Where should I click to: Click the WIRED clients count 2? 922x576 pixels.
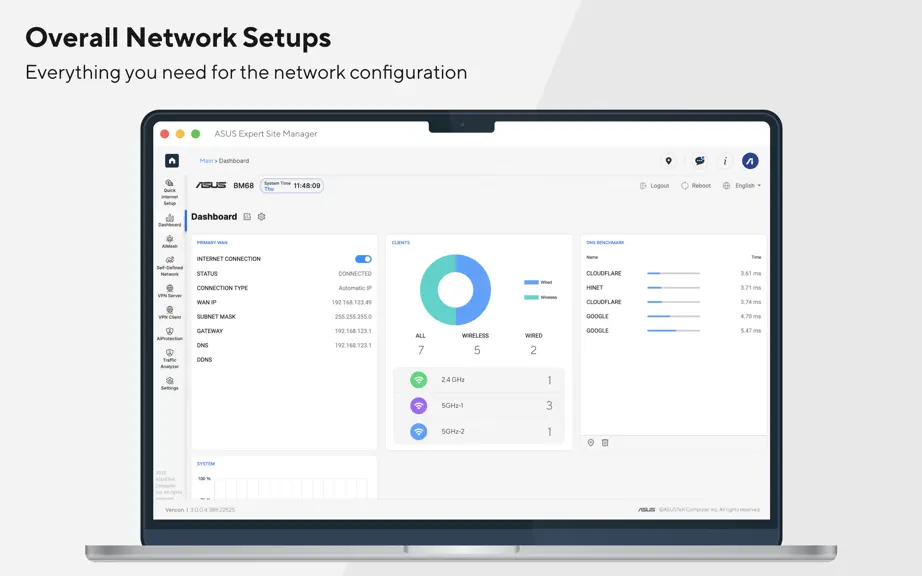pyautogui.click(x=533, y=350)
